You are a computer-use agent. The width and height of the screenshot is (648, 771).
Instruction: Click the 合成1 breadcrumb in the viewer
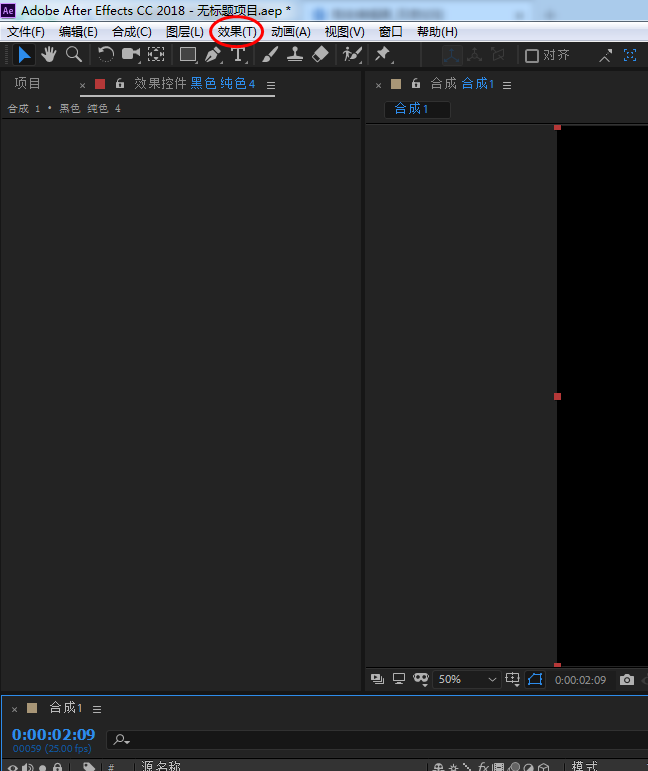click(x=412, y=109)
